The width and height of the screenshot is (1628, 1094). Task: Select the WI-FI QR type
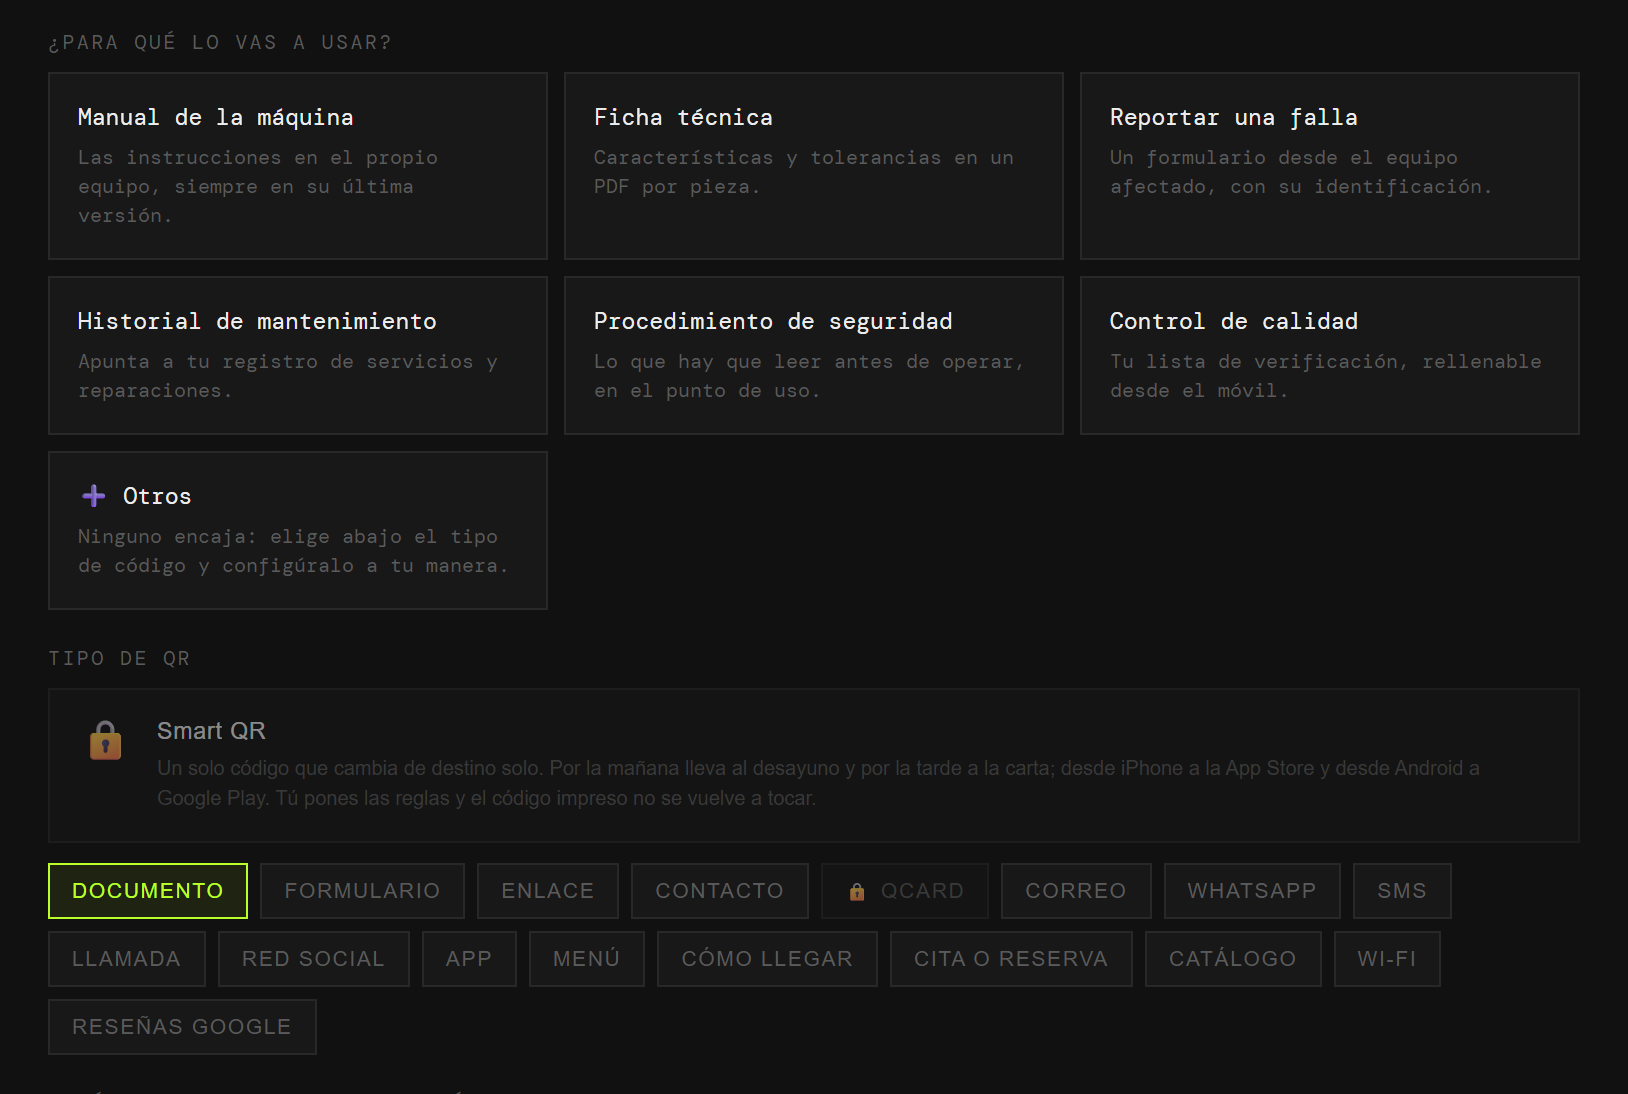1387,959
